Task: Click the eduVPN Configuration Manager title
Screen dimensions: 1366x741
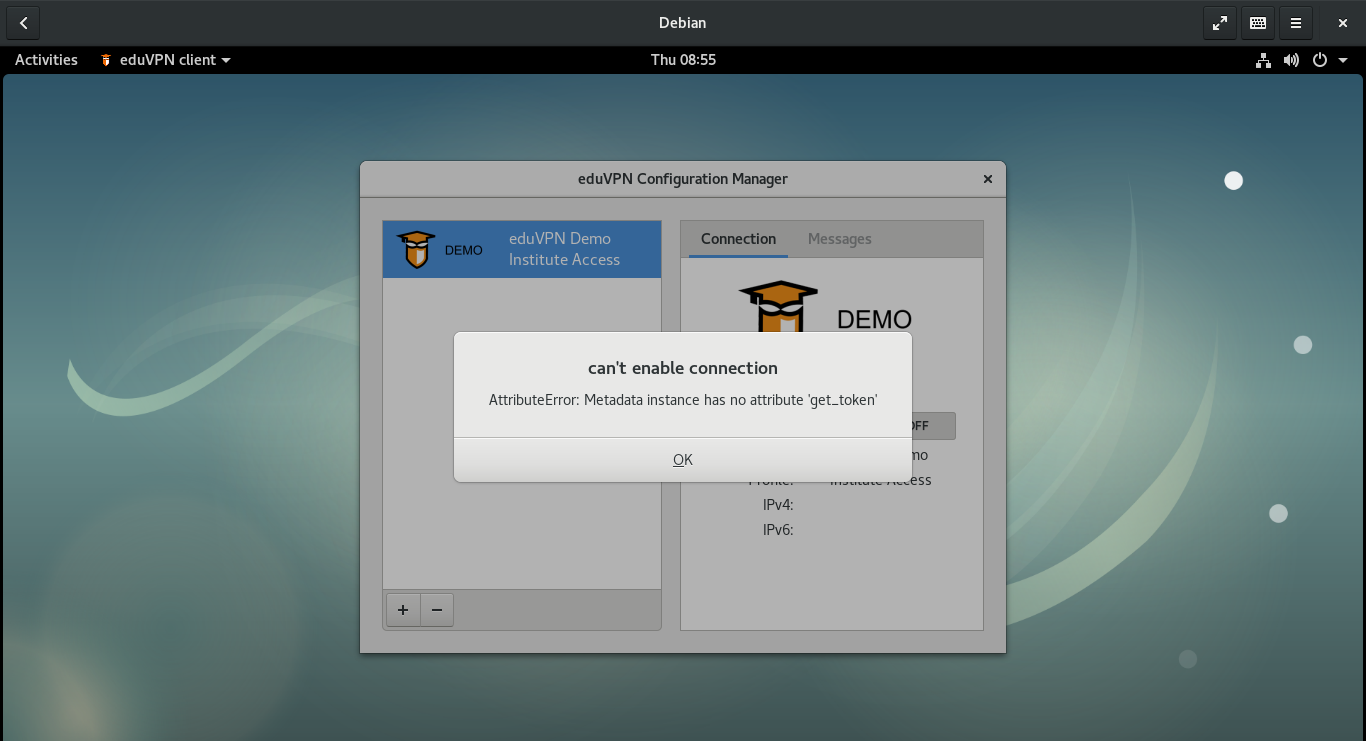Action: pyautogui.click(x=683, y=179)
